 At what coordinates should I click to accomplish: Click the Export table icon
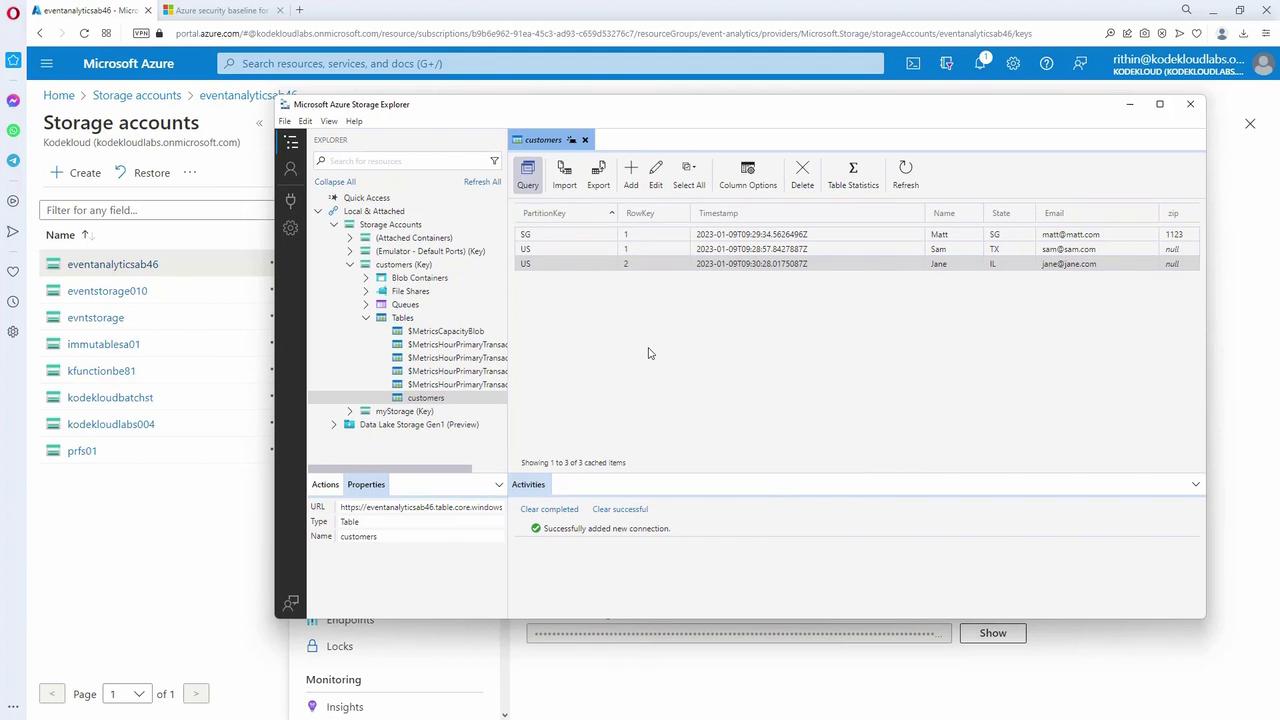tap(598, 174)
